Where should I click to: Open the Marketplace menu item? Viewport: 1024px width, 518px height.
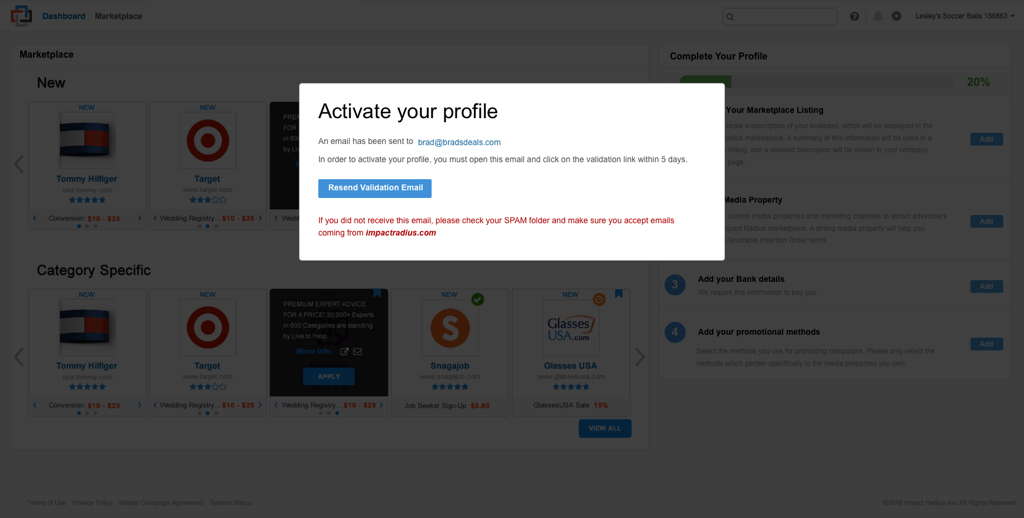[x=118, y=16]
